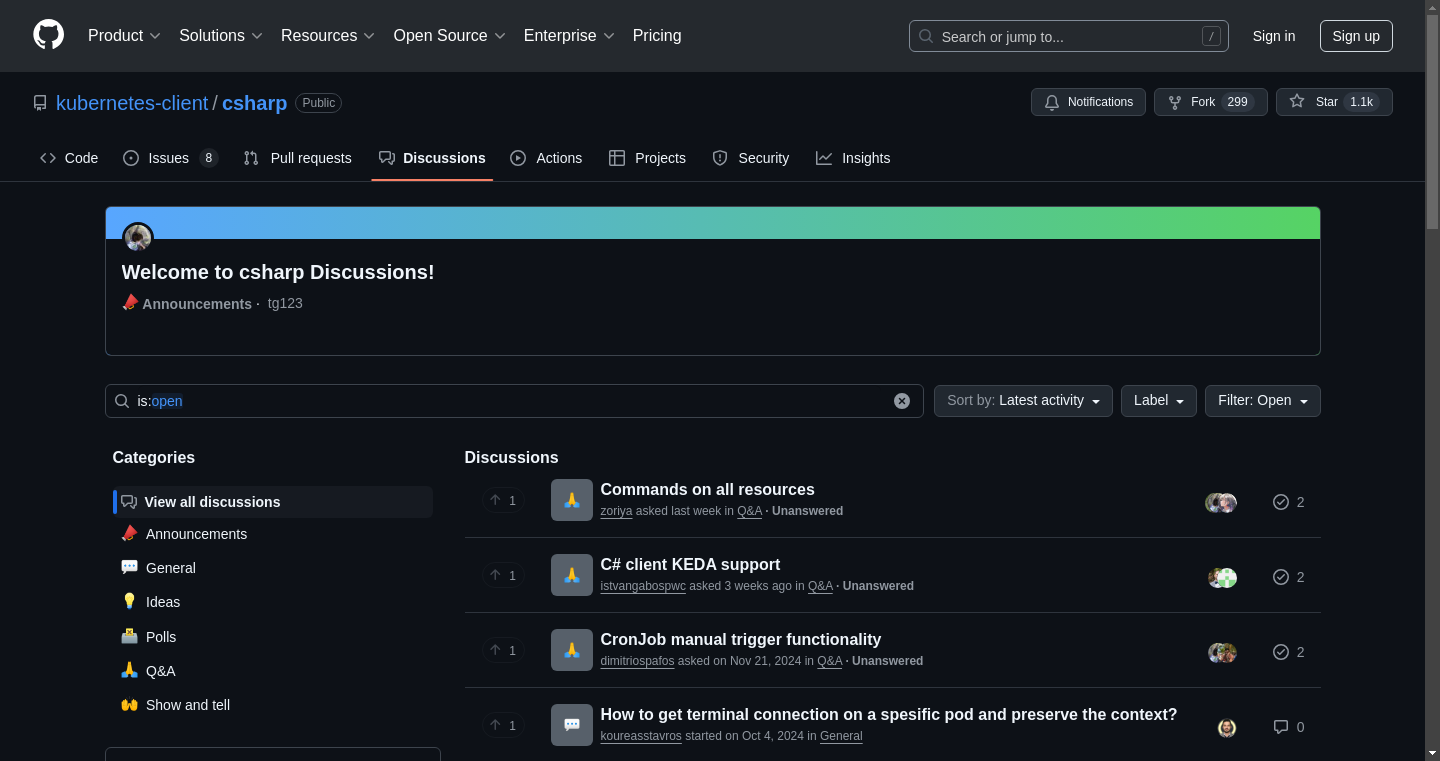Image resolution: width=1440 pixels, height=761 pixels.
Task: Open answer count on CronJob manual trigger
Action: [1288, 652]
